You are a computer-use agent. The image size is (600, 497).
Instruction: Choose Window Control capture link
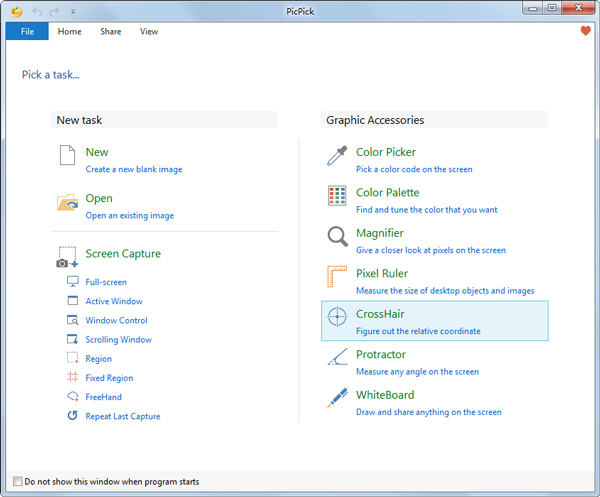coord(116,320)
